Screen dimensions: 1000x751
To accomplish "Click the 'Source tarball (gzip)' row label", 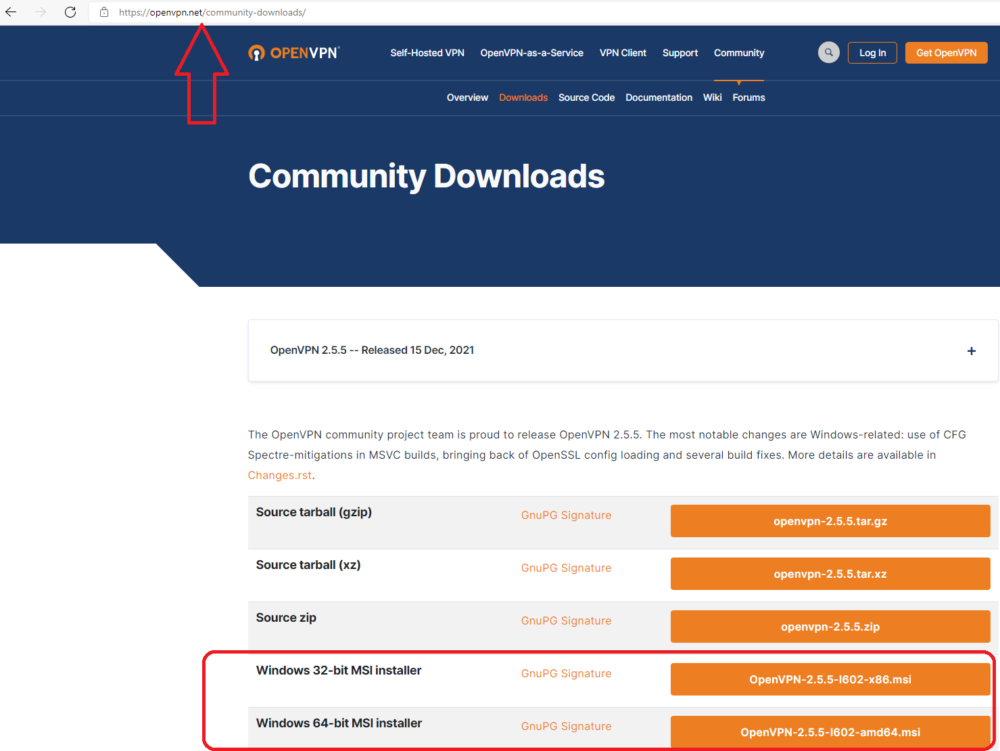I will pos(314,512).
